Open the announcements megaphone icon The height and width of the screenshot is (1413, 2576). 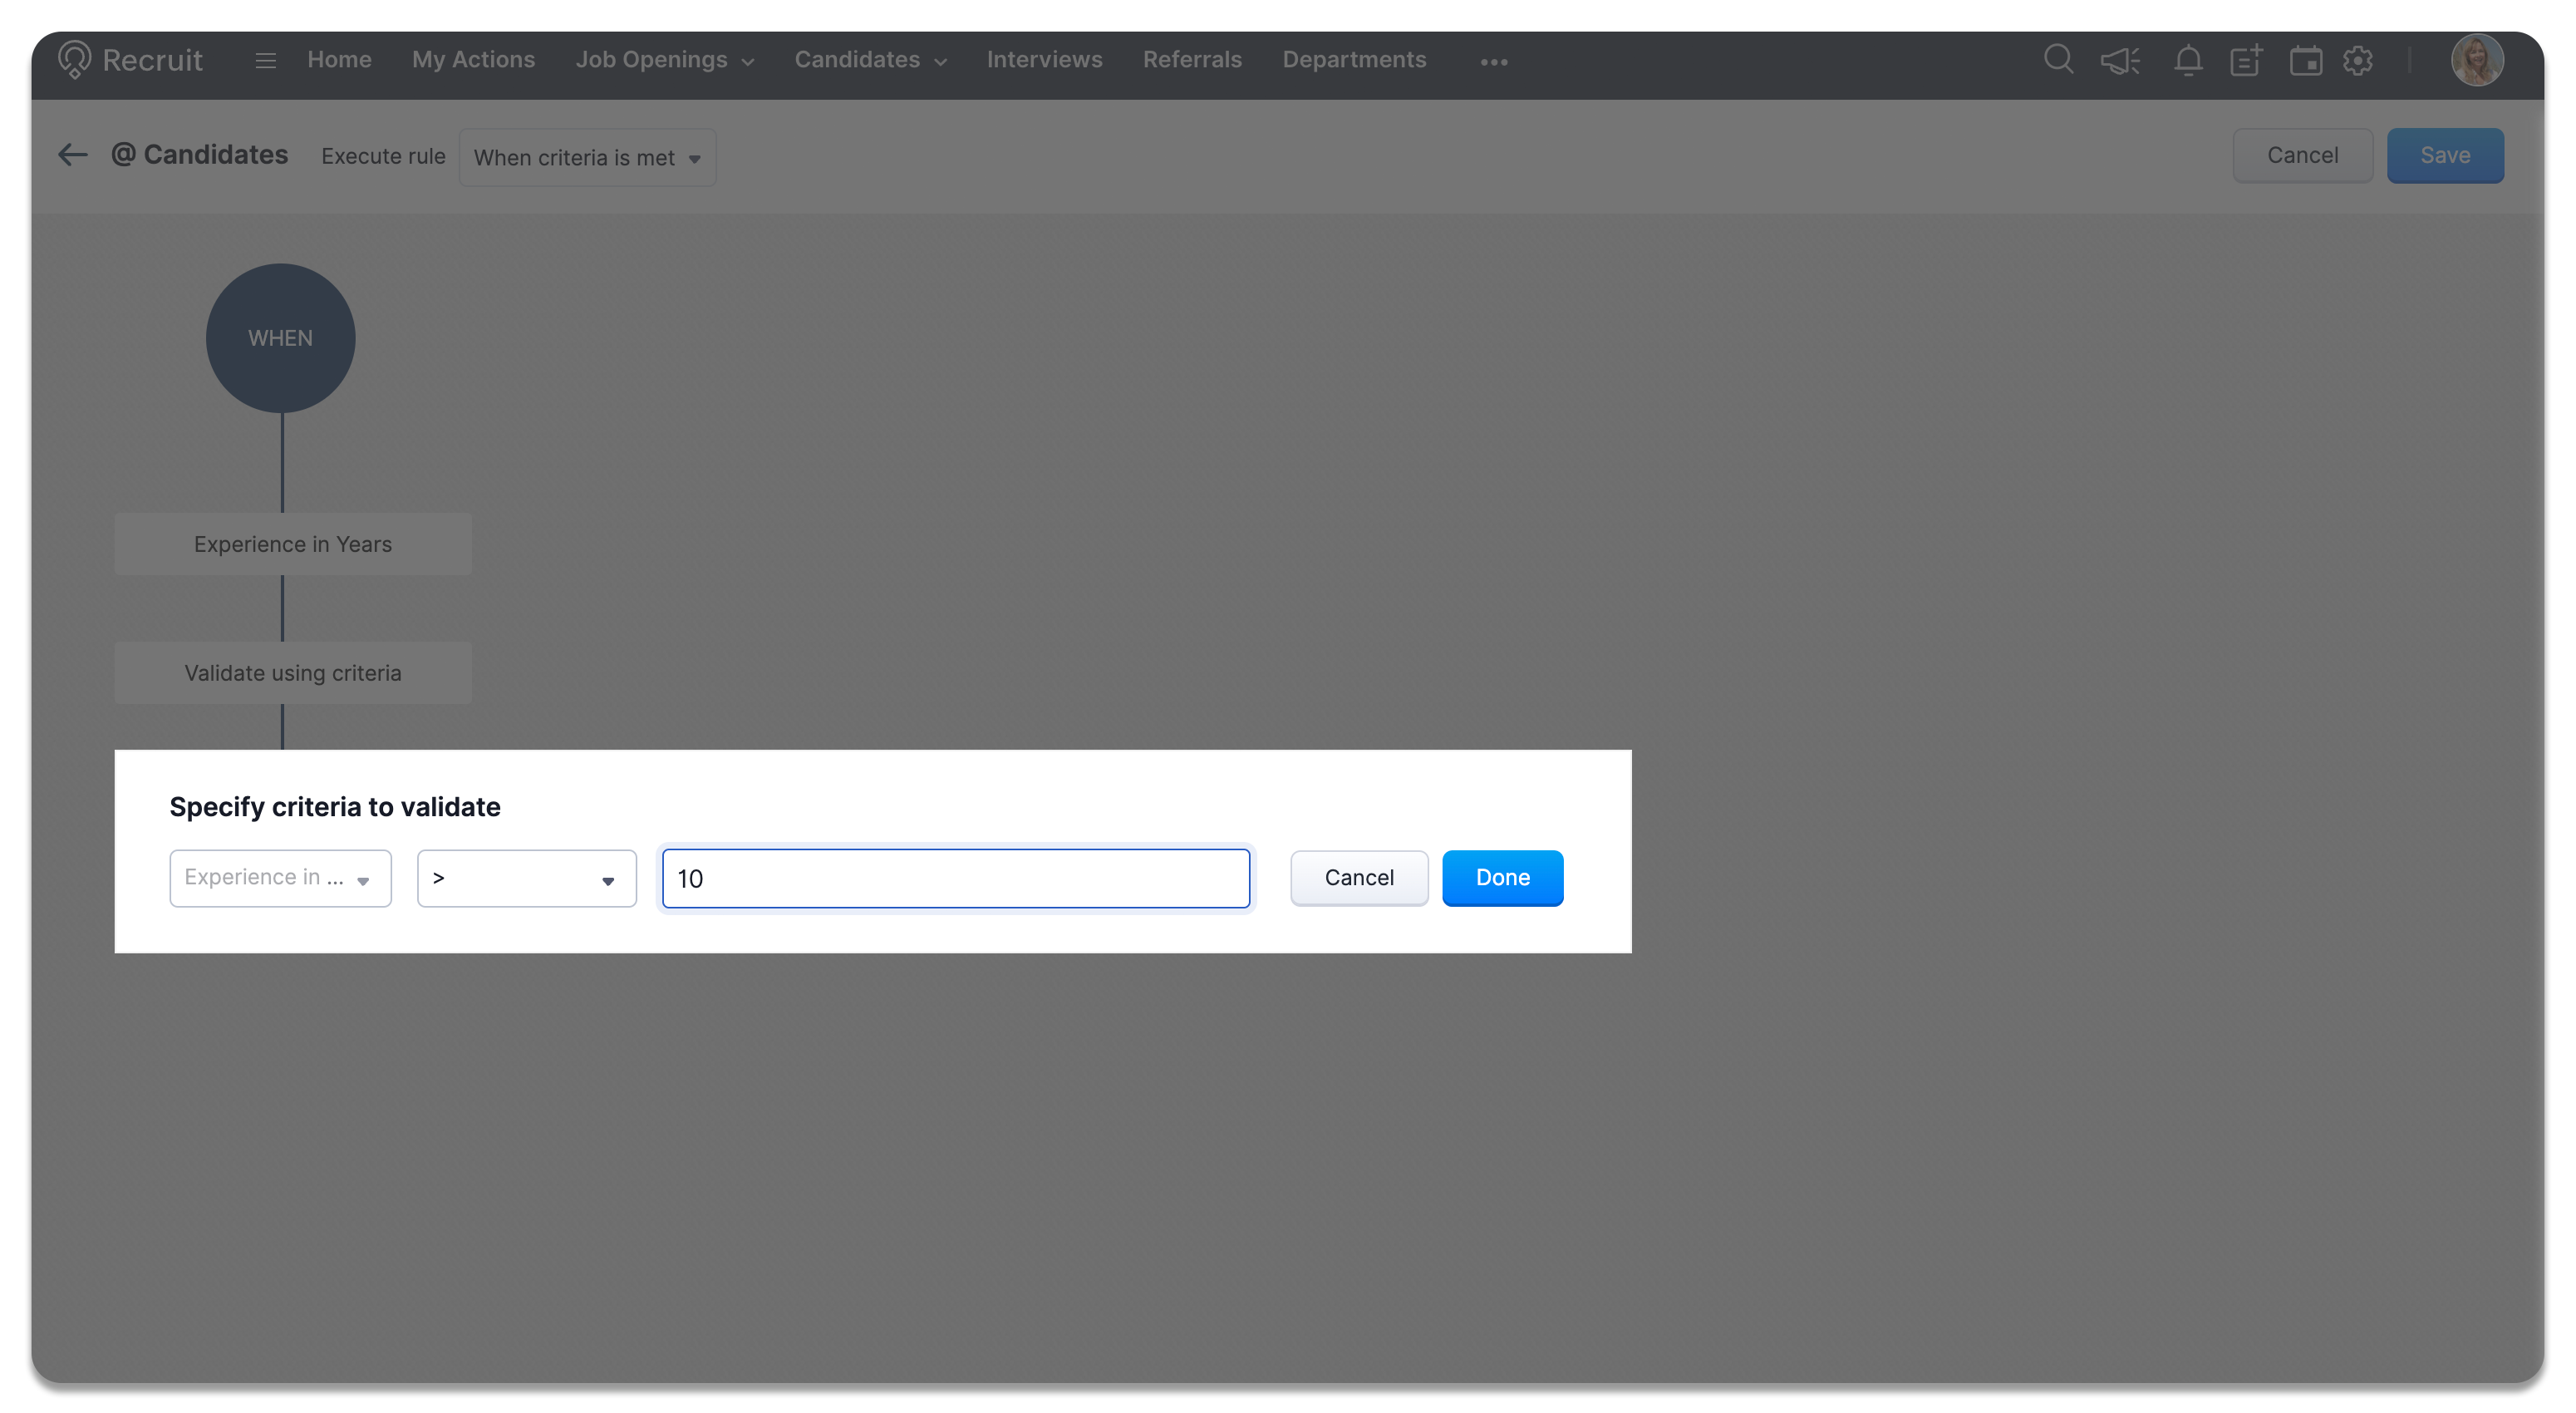tap(2119, 61)
